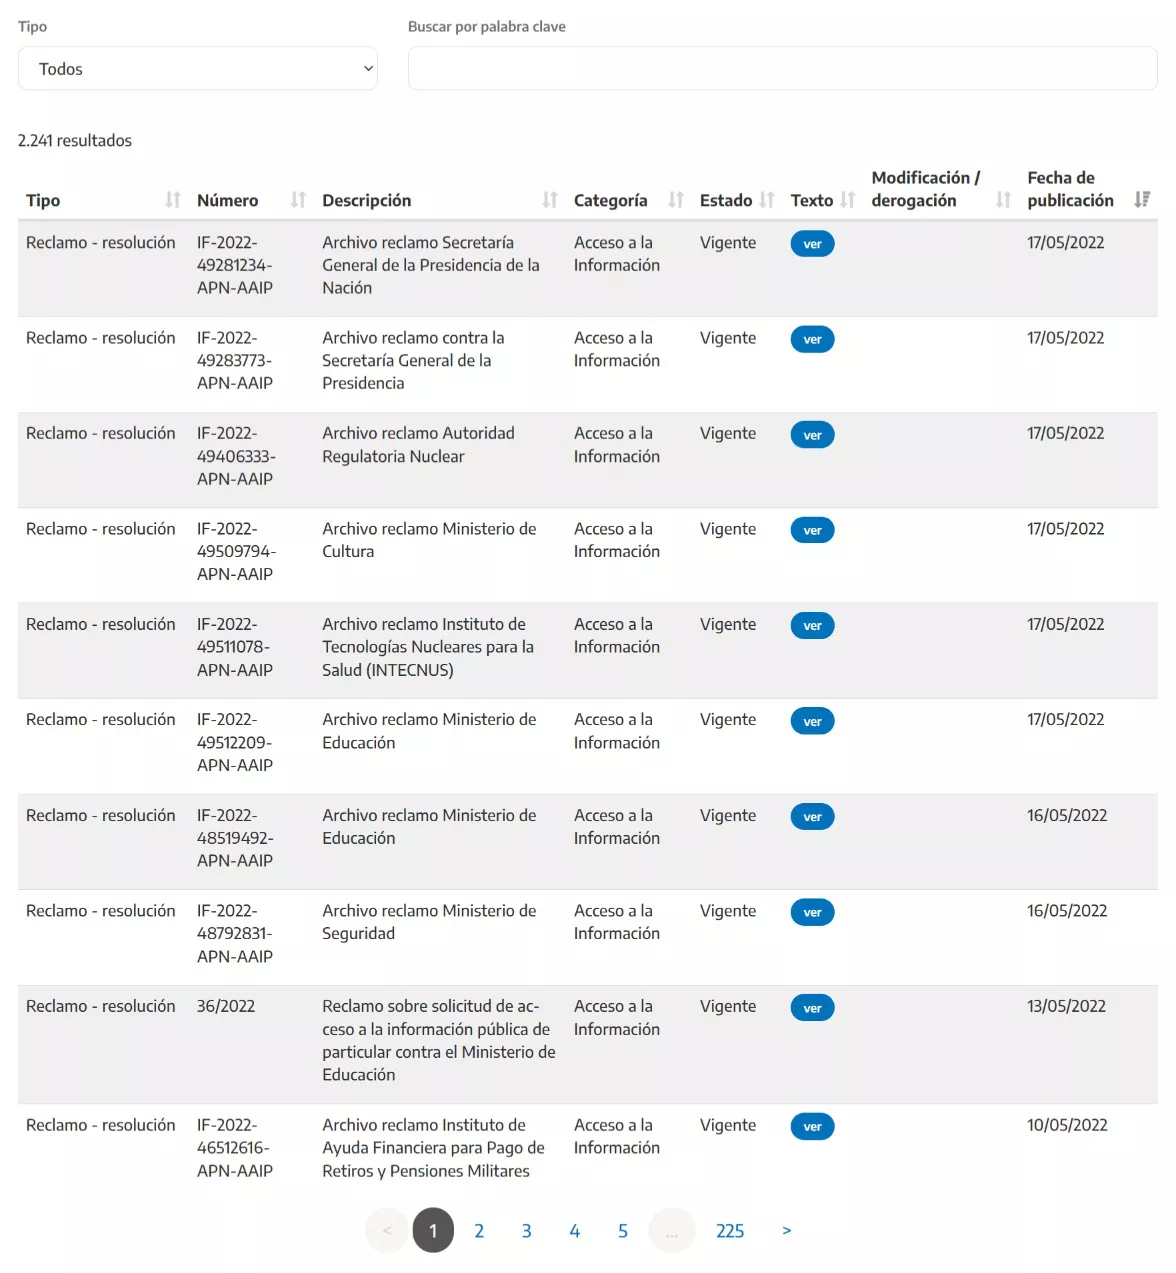Go to next page arrow
Viewport: 1176px width, 1273px height.
coord(787,1231)
